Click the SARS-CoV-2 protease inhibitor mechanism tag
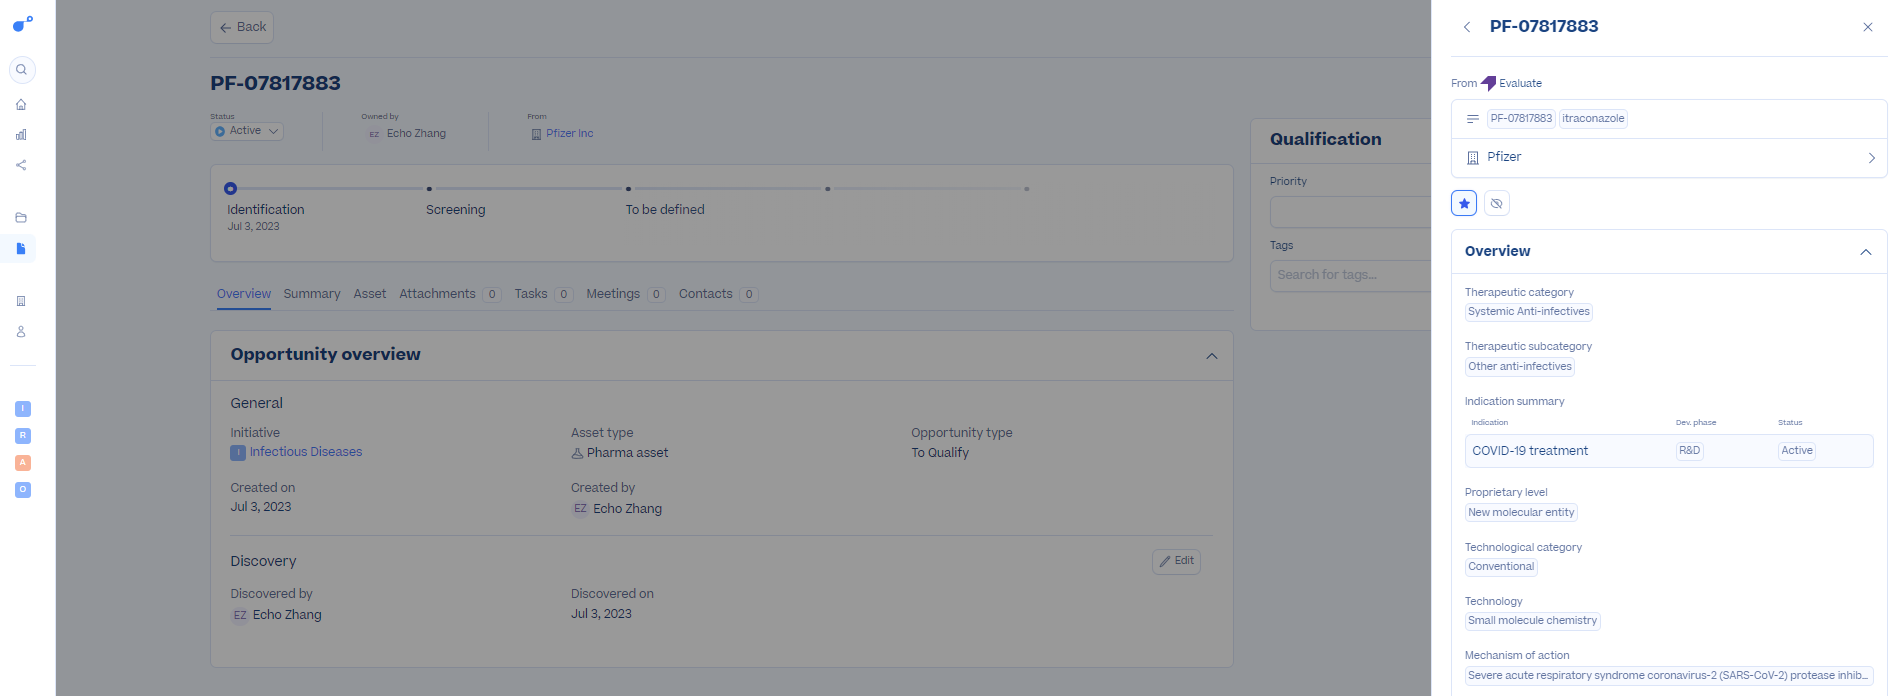Image resolution: width=1897 pixels, height=696 pixels. [1669, 676]
